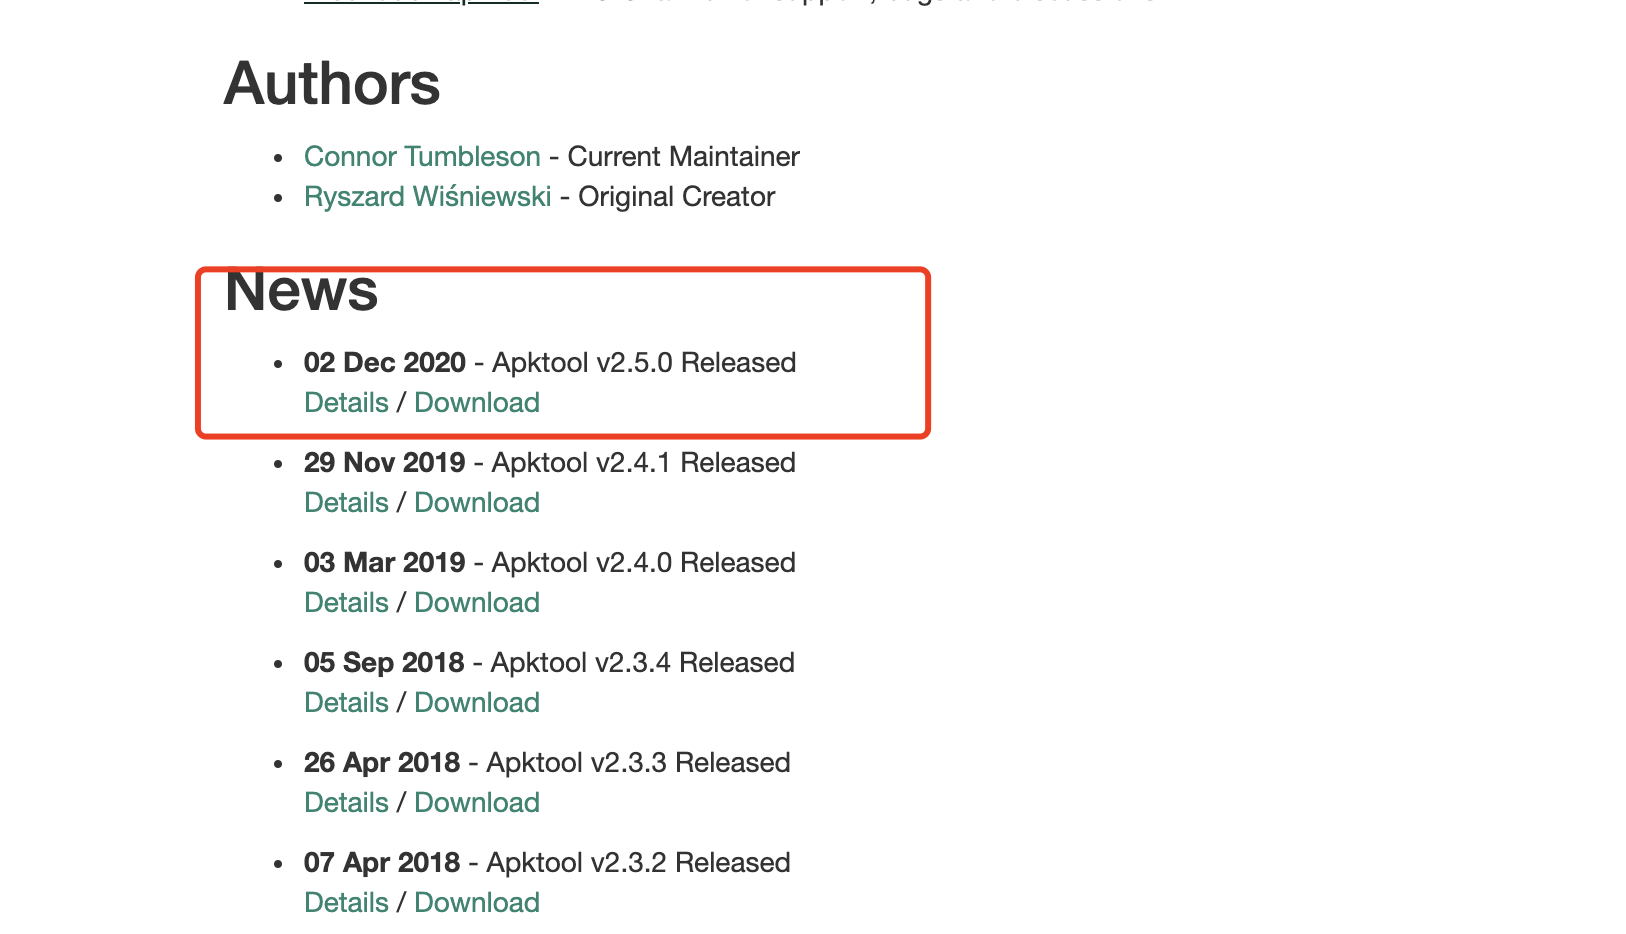View Details for Apktool v2.3.2 release
1626x934 pixels.
(346, 903)
